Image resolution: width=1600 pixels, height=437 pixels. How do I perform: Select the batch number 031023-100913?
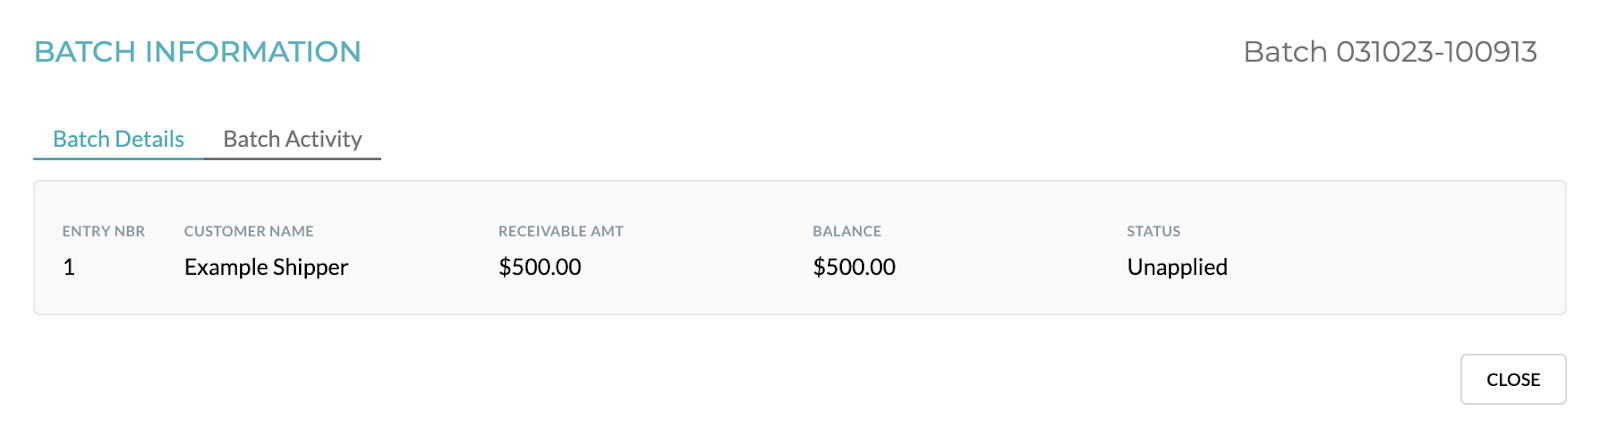[1436, 52]
